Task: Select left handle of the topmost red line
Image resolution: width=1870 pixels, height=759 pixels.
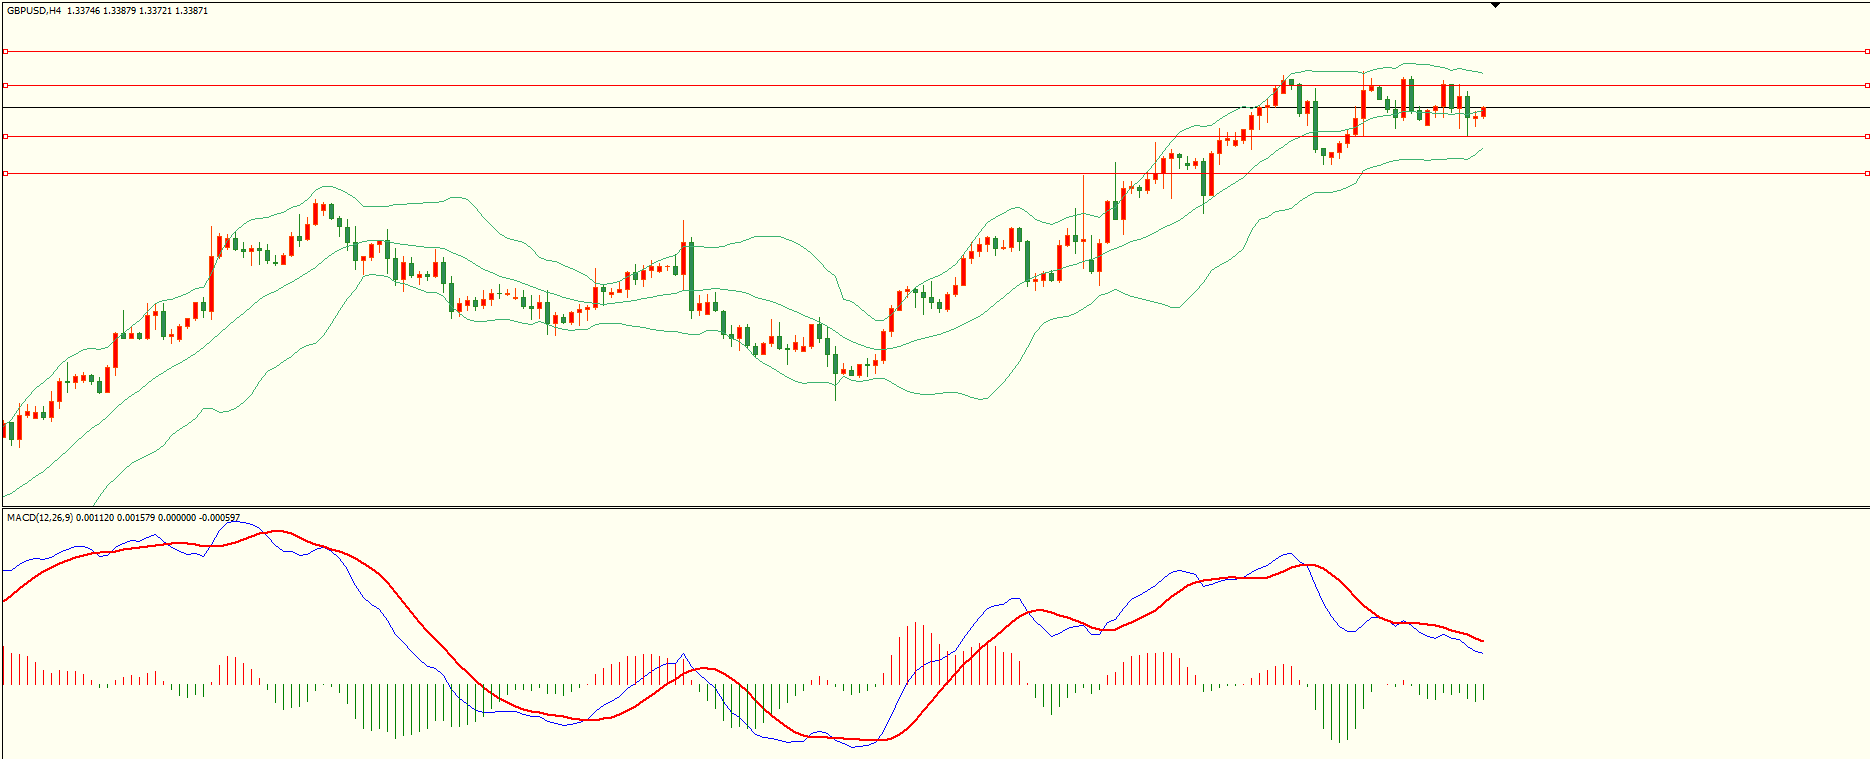Action: tap(5, 51)
